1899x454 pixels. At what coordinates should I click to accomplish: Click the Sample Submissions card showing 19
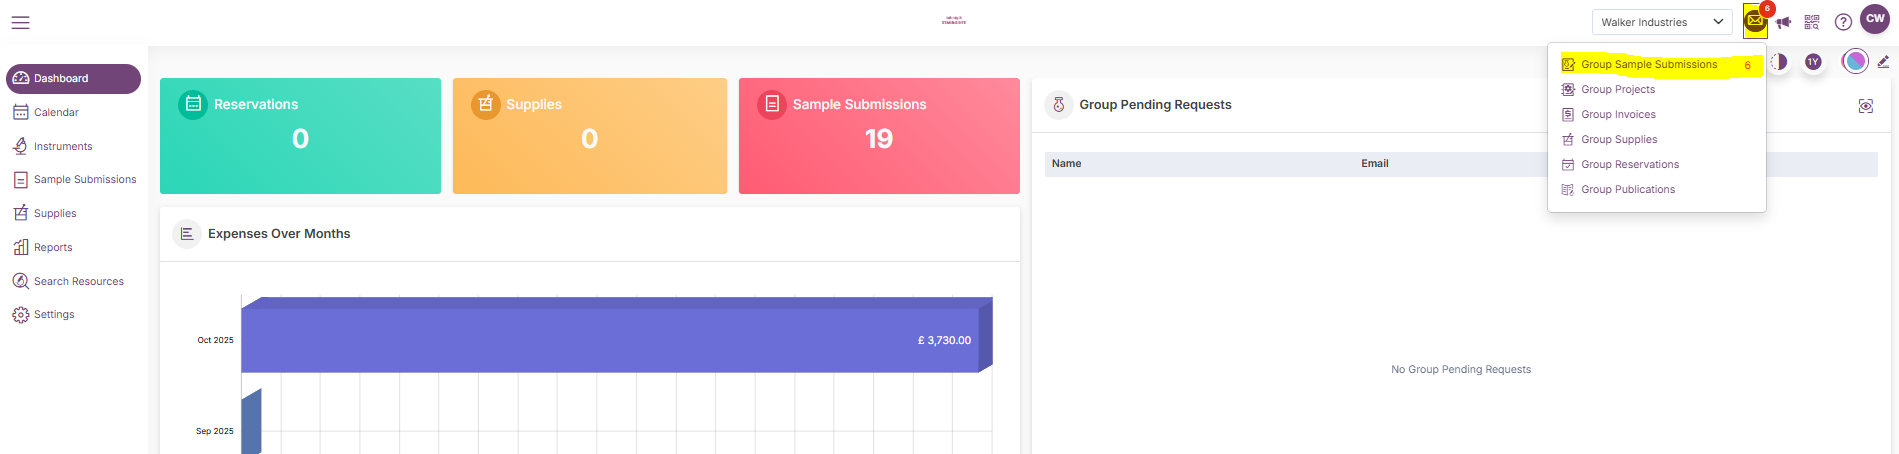point(878,136)
